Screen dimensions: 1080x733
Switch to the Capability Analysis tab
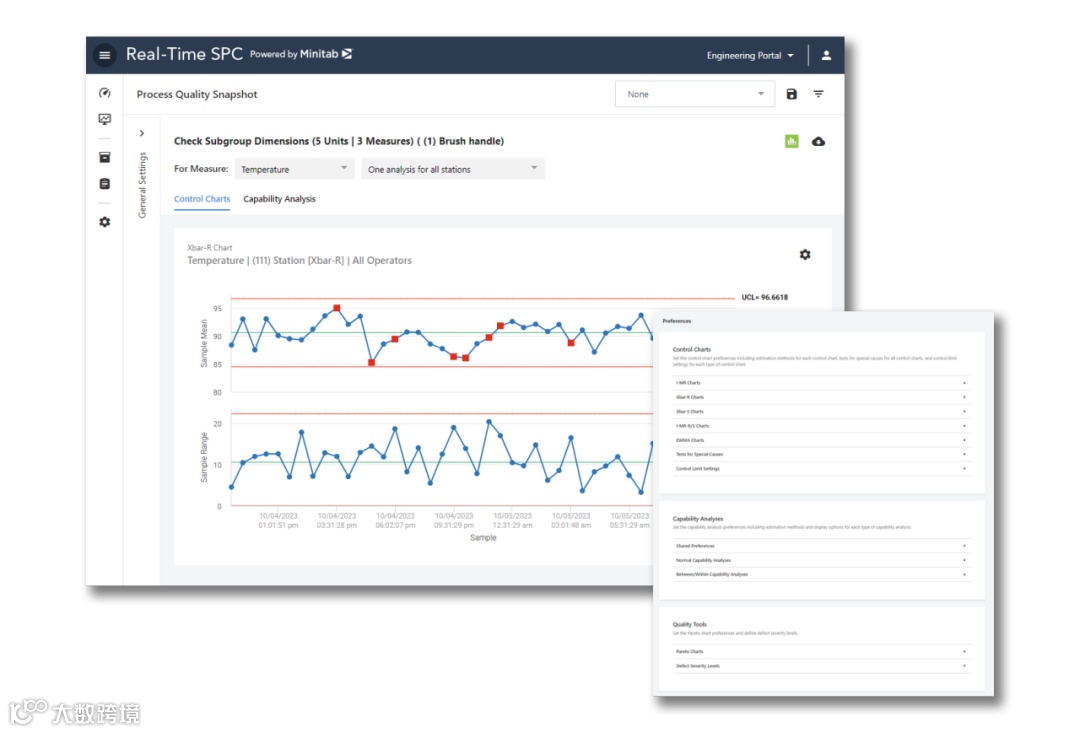279,198
